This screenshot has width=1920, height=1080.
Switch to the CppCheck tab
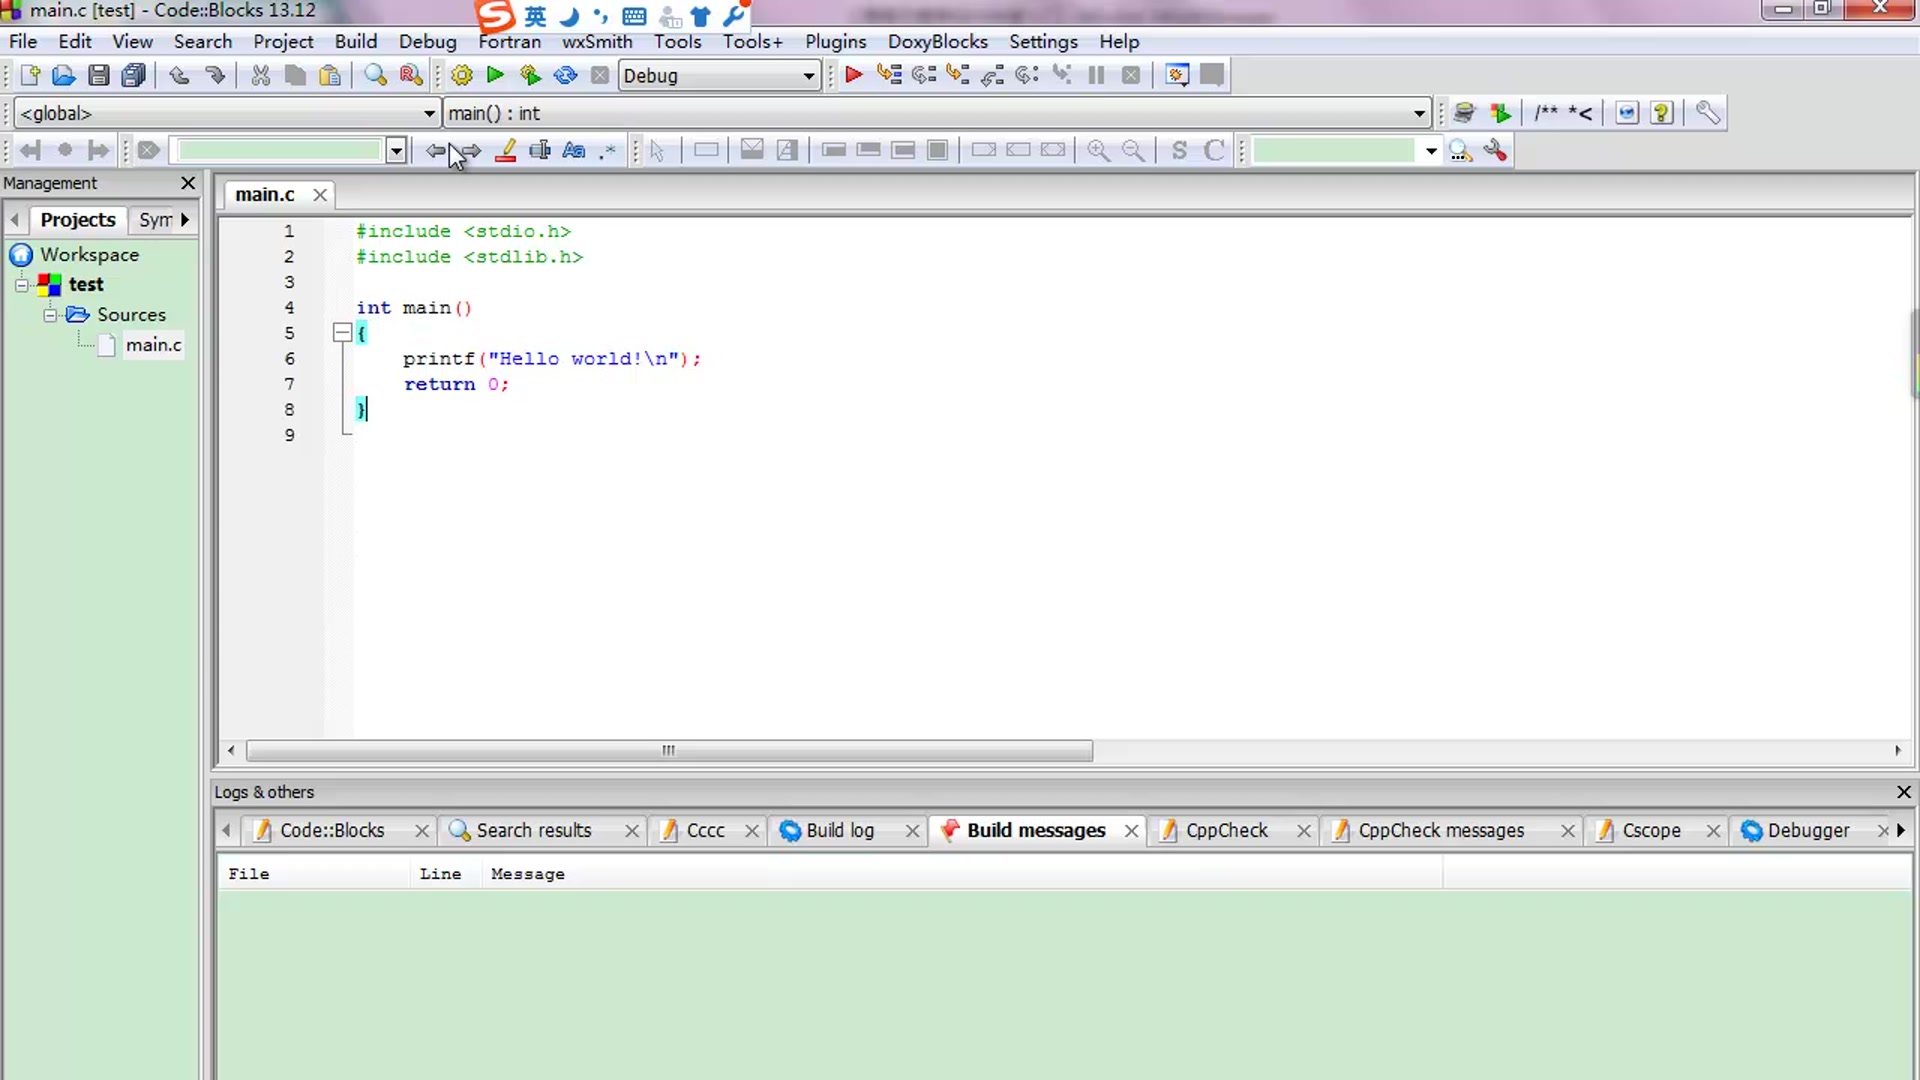(x=1225, y=829)
